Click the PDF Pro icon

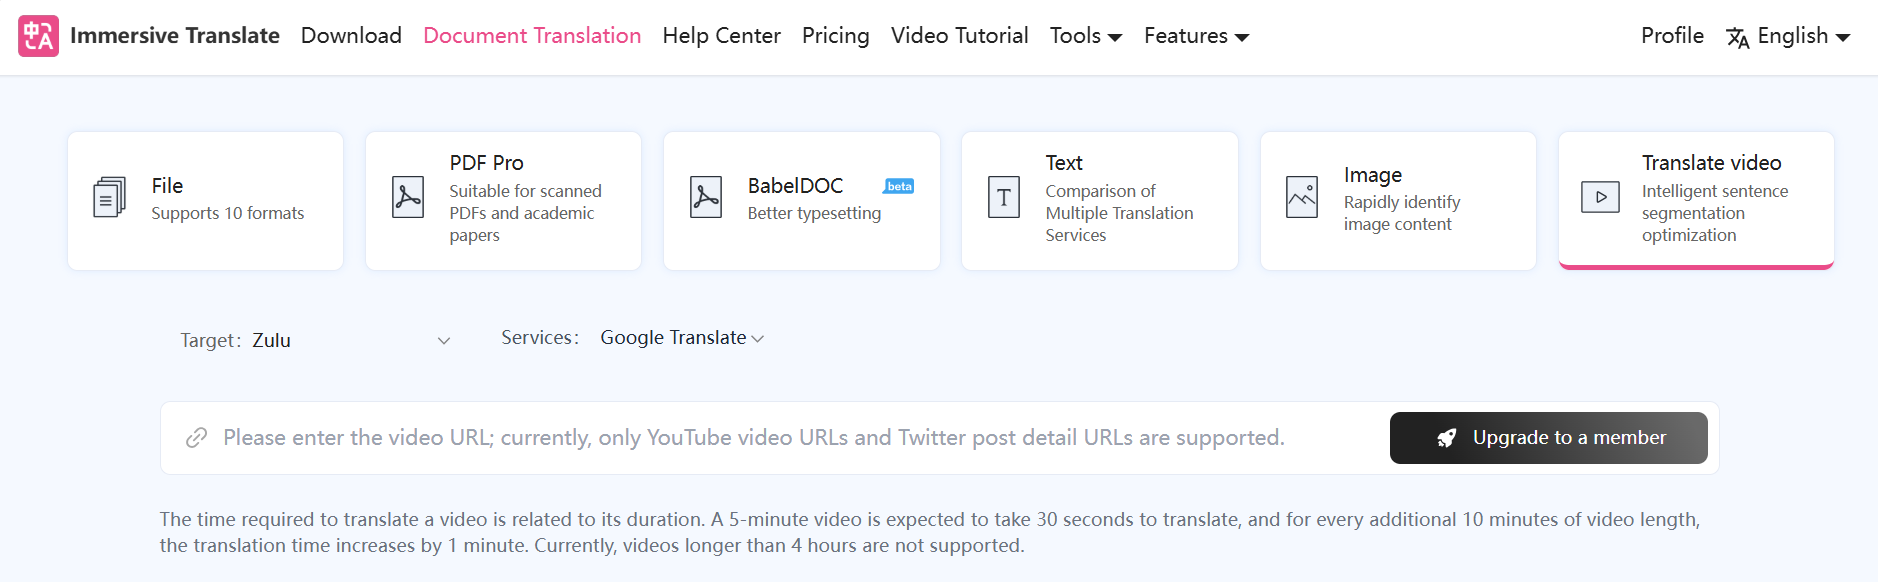408,197
